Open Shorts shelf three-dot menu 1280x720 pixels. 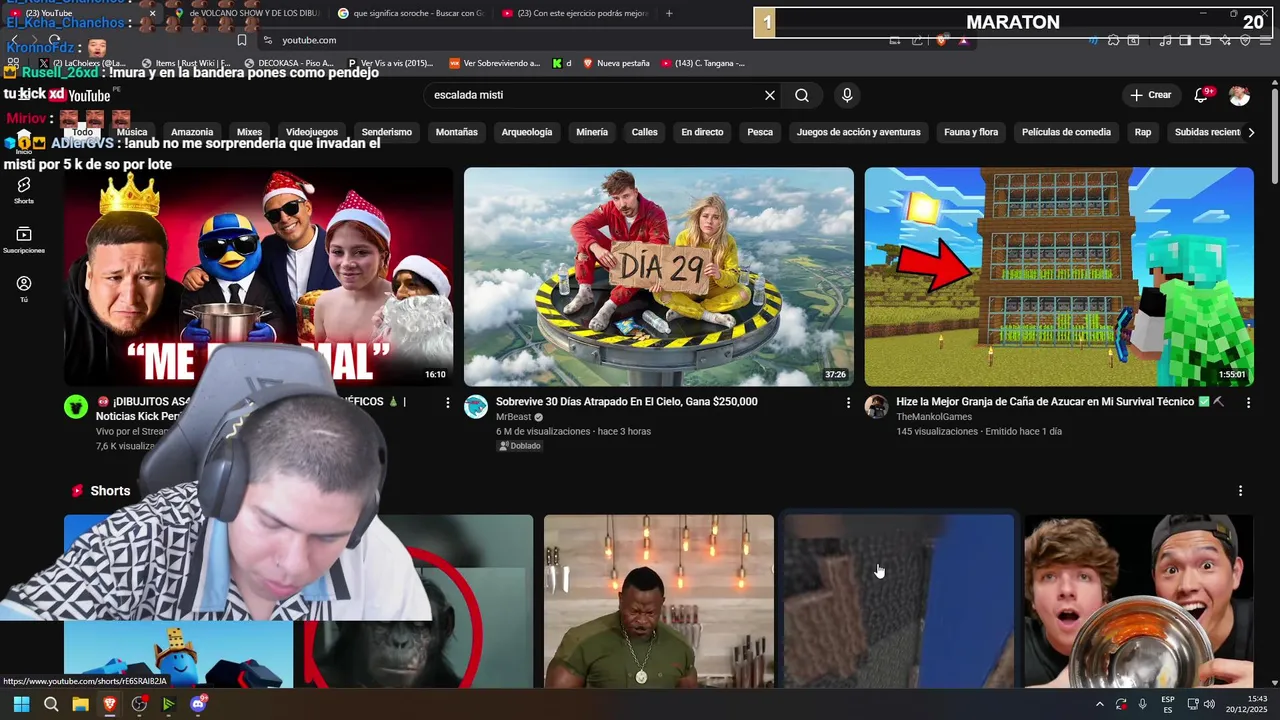pyautogui.click(x=1240, y=491)
